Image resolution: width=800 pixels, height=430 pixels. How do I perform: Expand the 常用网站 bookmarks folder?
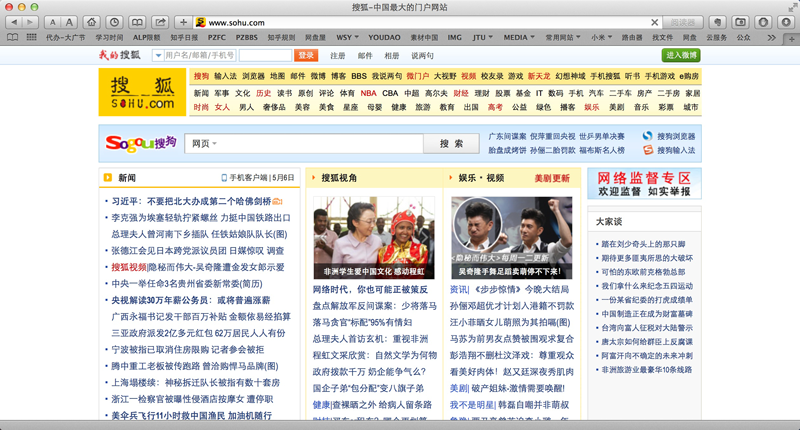(563, 37)
